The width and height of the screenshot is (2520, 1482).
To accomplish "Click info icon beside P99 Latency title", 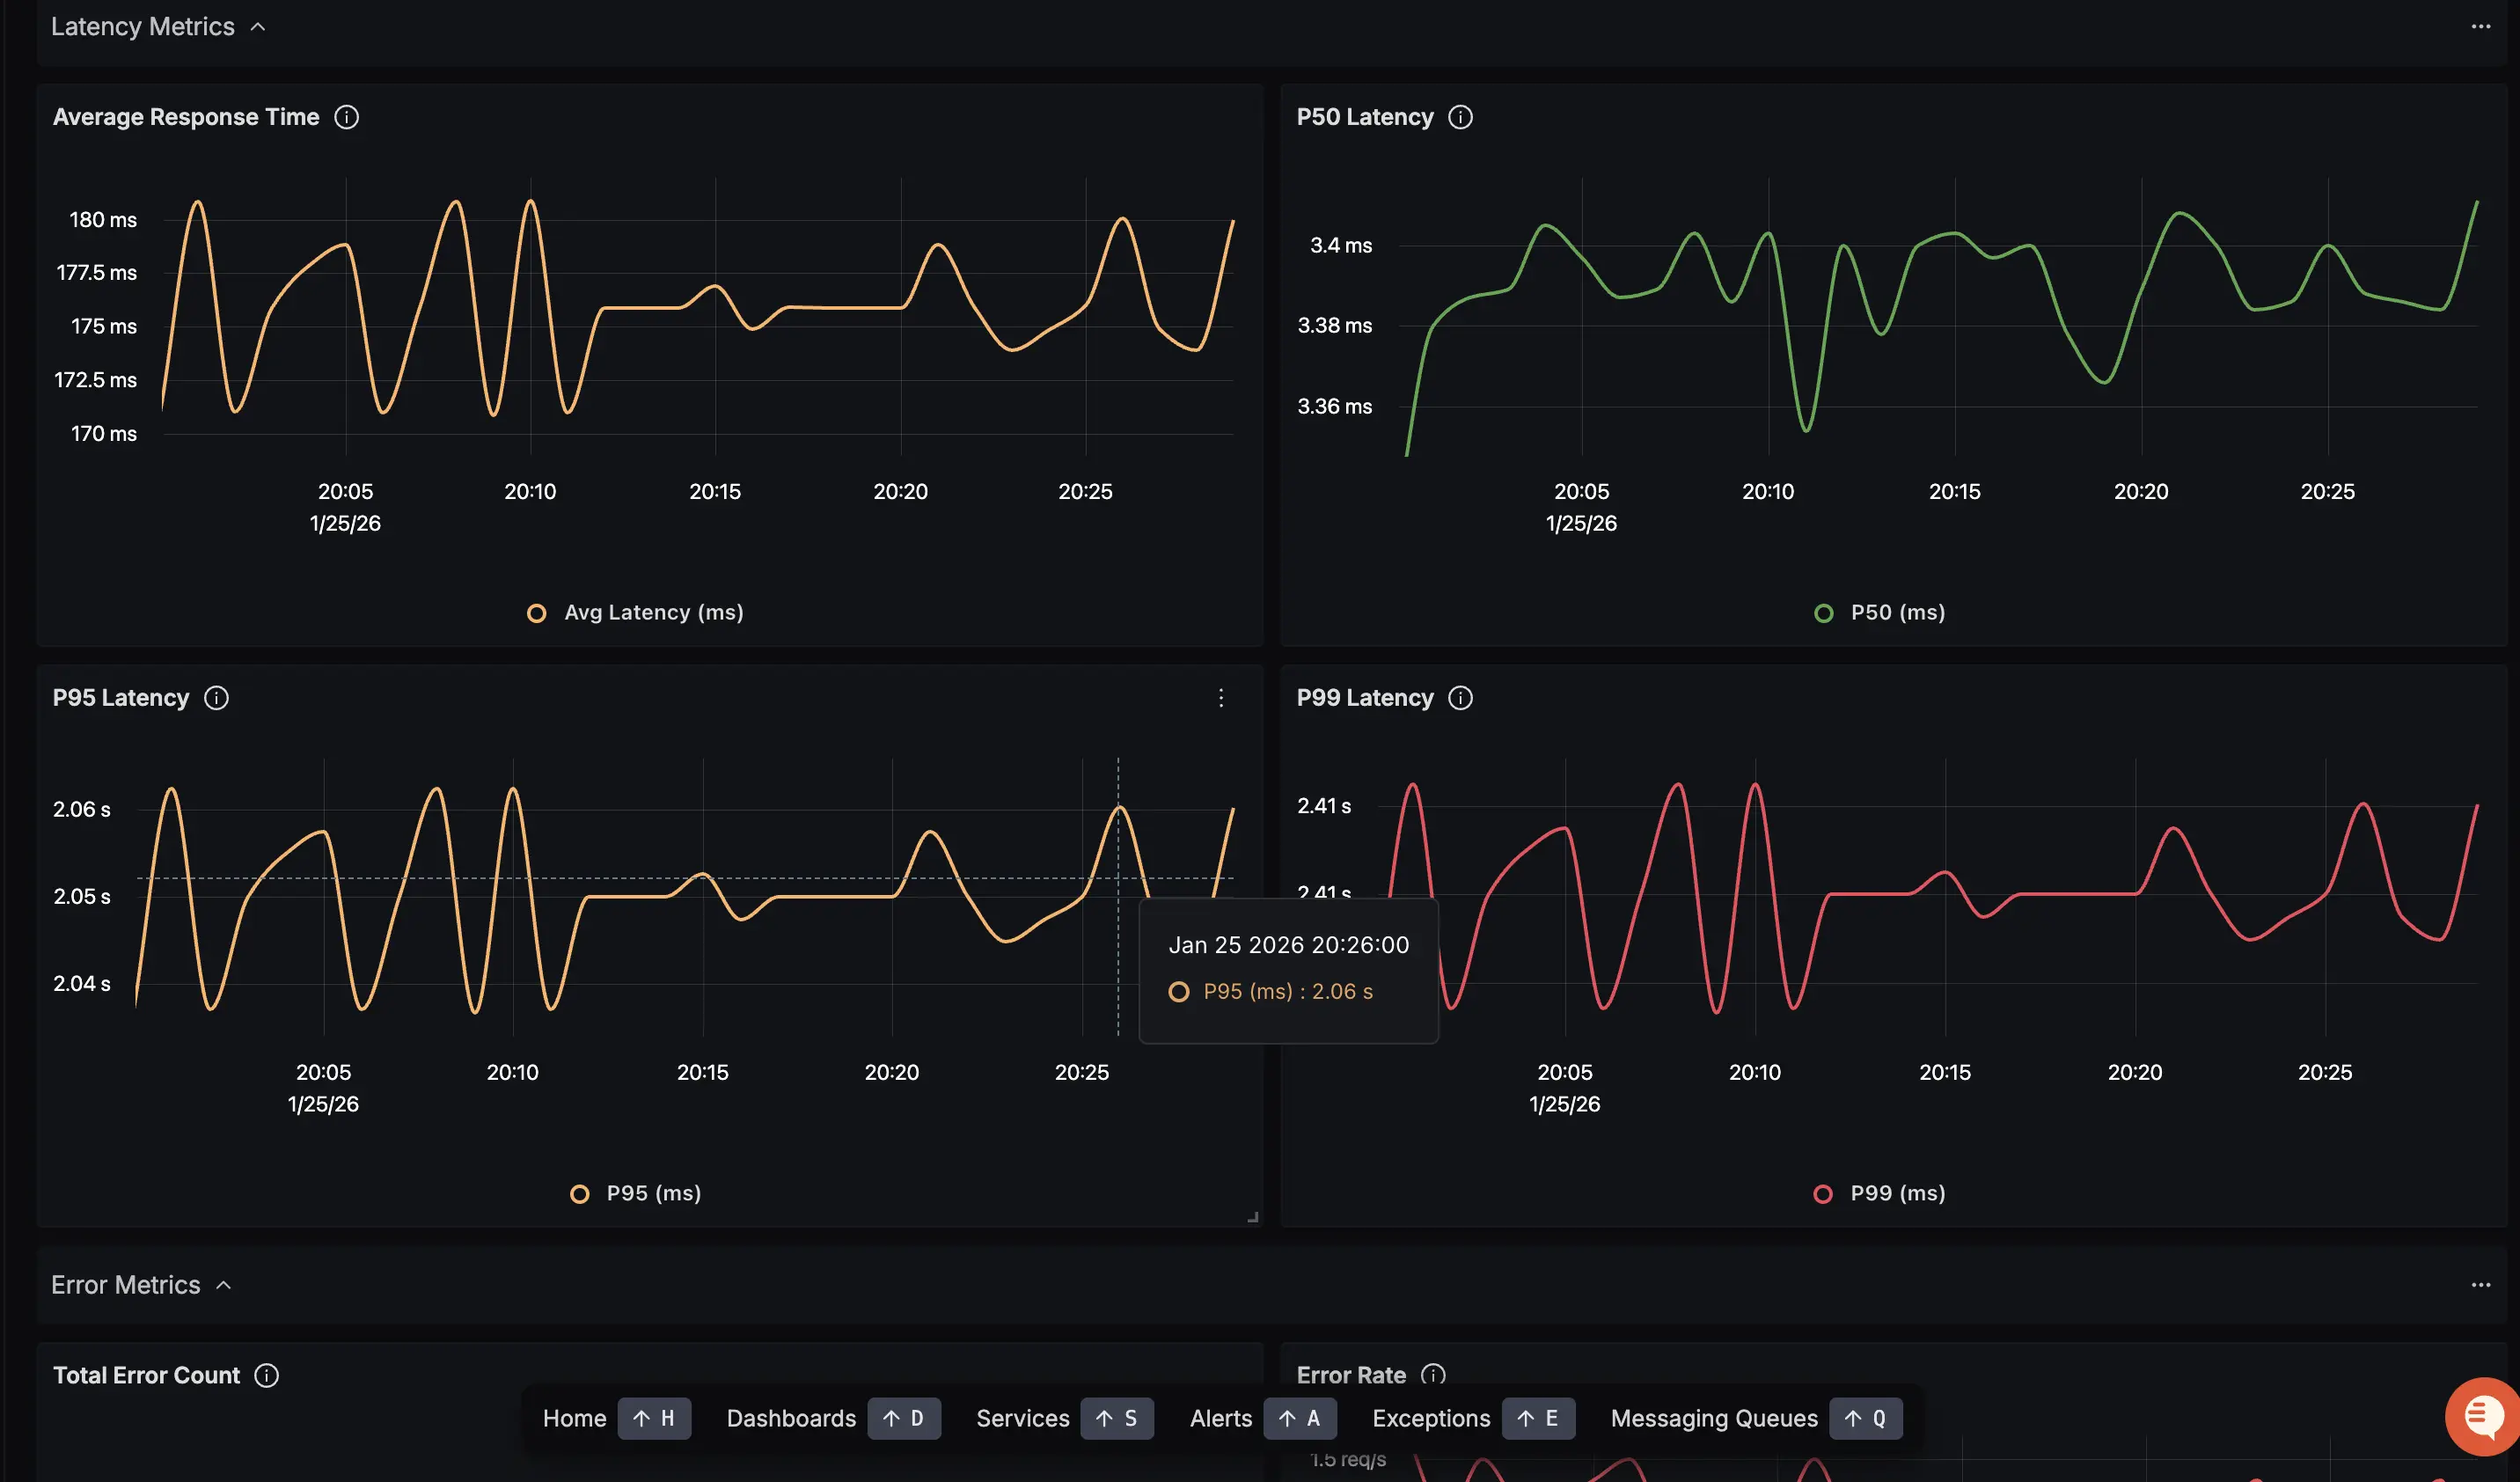I will [1460, 698].
